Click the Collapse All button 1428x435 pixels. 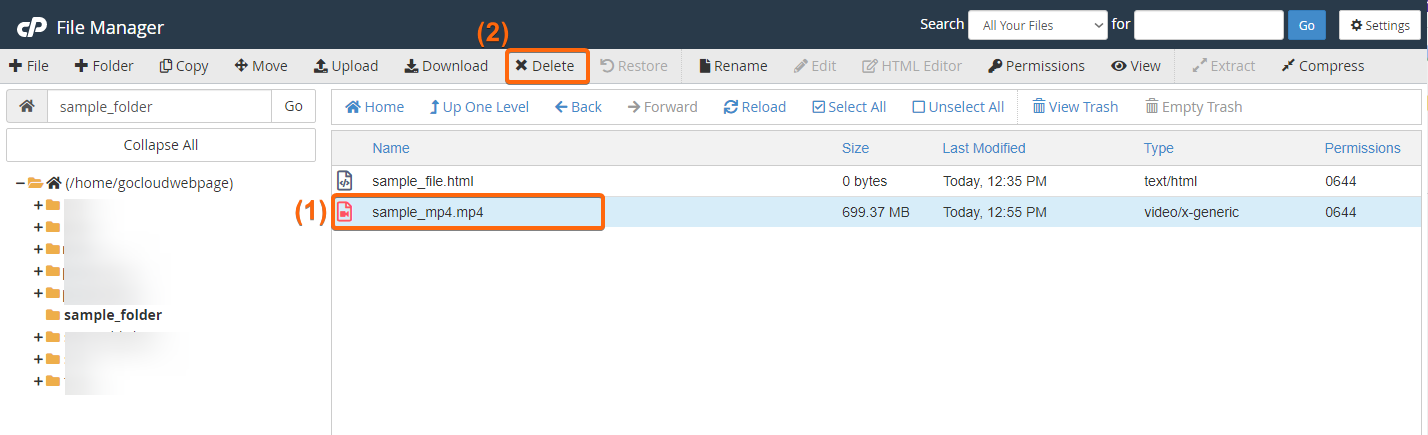click(x=161, y=145)
